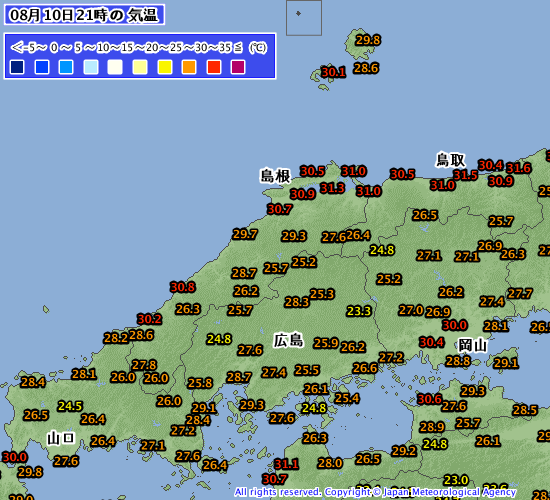Click the 島根 prefecture label
550x500 pixels.
[275, 176]
